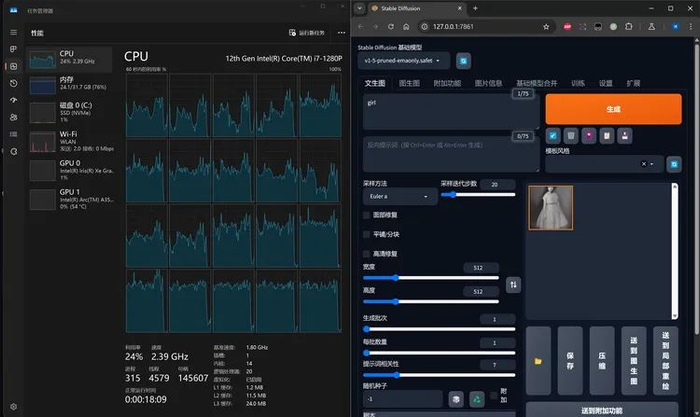Click the orange 生成 generate button
This screenshot has width=700, height=417.
click(x=613, y=108)
